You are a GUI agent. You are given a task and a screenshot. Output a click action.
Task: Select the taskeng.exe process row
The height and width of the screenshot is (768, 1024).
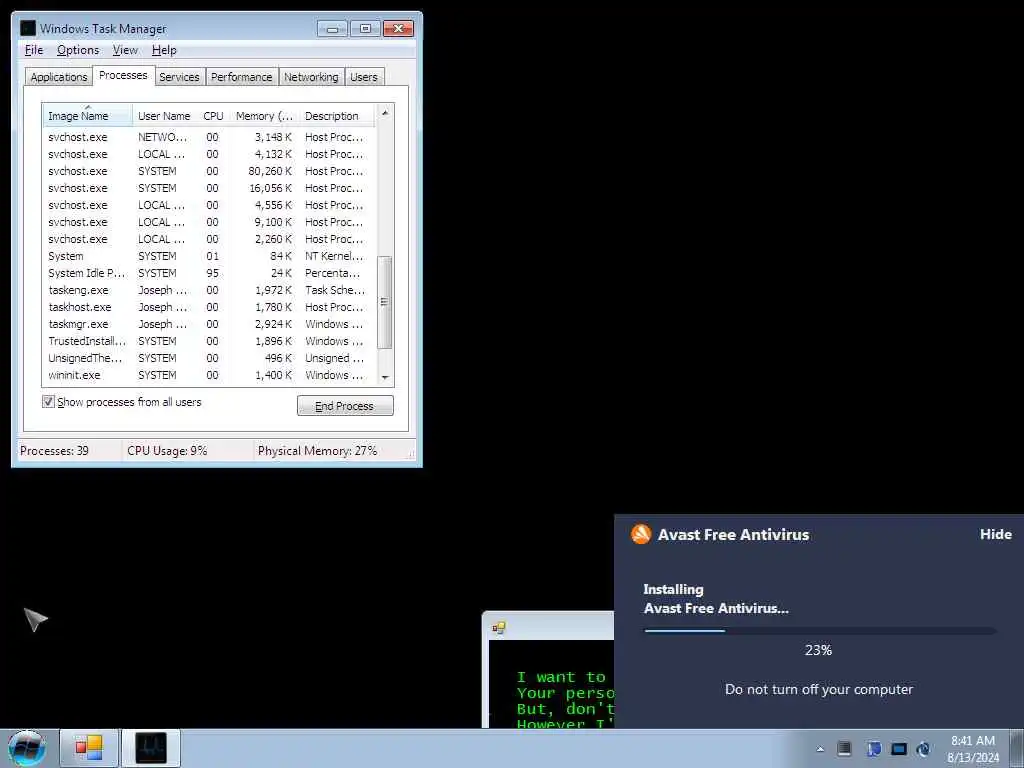click(x=209, y=290)
